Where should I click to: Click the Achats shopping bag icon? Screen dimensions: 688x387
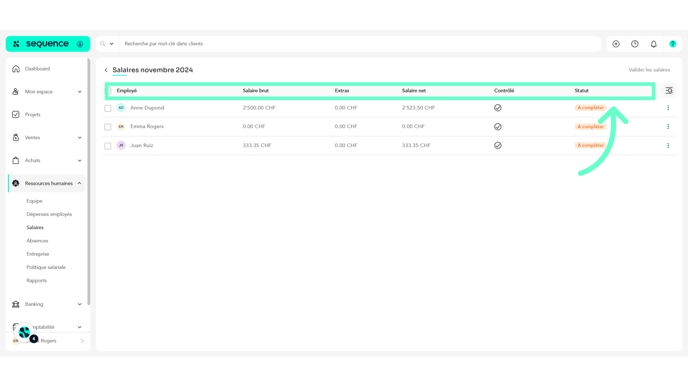16,161
